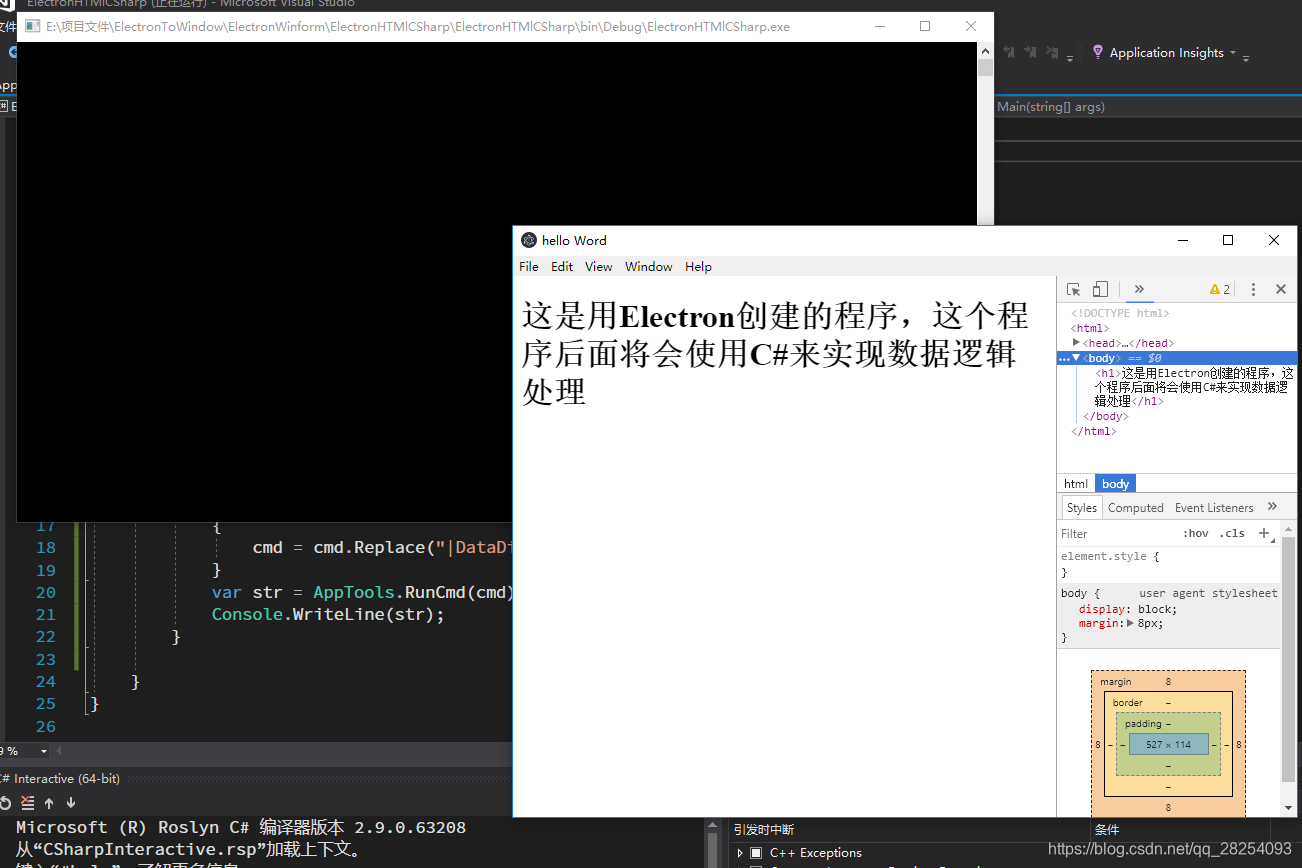Click the Application Insights lightbulb icon
This screenshot has width=1302, height=868.
click(1098, 52)
